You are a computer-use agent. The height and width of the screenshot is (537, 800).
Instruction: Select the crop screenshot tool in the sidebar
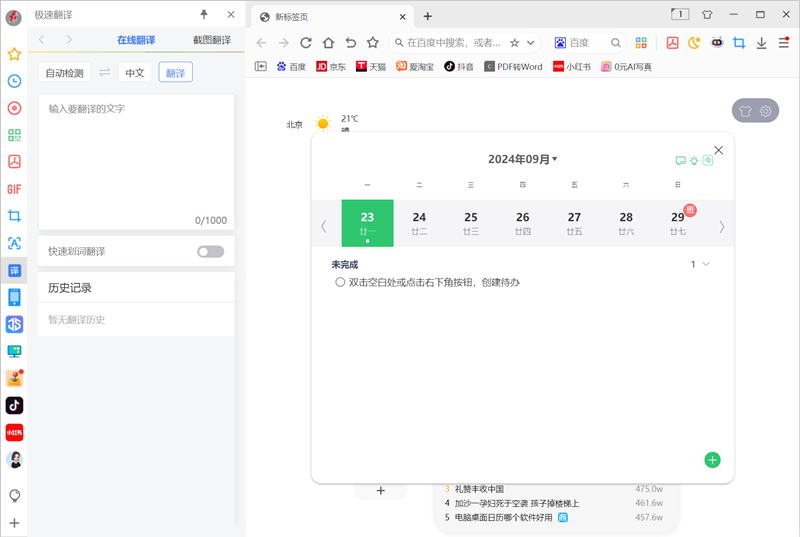pyautogui.click(x=14, y=216)
